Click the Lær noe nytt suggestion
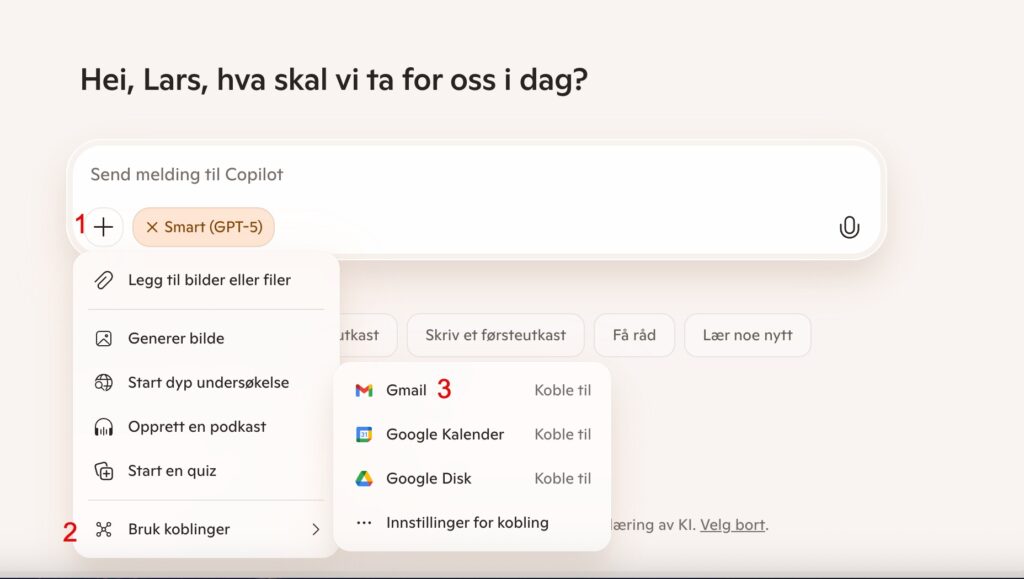1024x579 pixels. coord(747,335)
